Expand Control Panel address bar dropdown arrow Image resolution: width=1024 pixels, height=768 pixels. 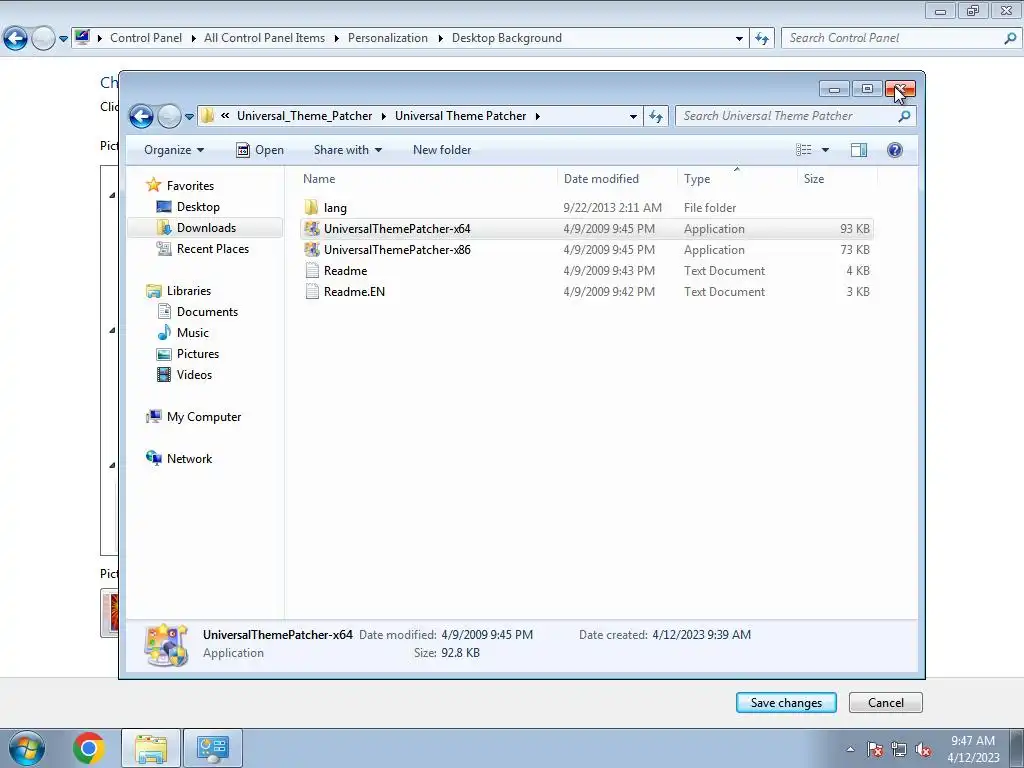pyautogui.click(x=739, y=39)
